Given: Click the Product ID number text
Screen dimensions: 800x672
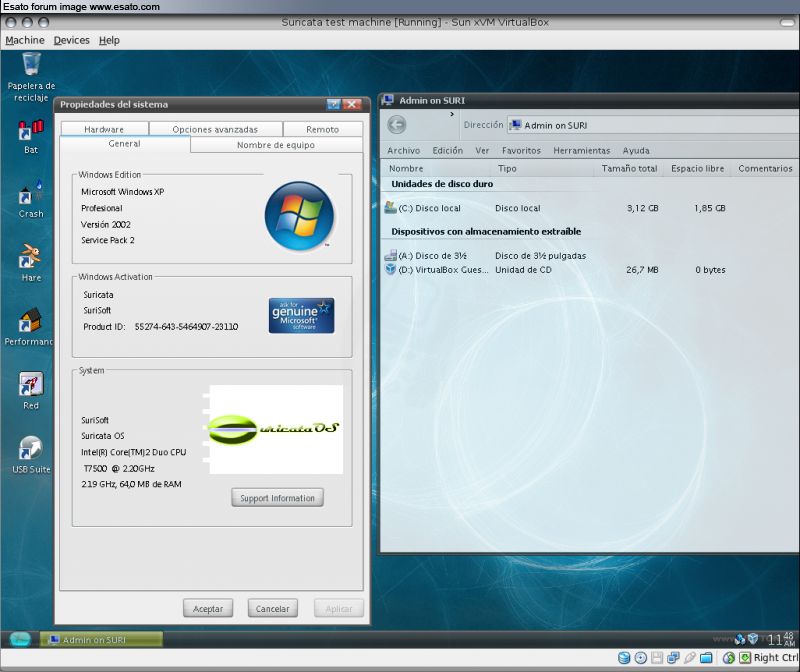Looking at the screenshot, I should [x=186, y=327].
